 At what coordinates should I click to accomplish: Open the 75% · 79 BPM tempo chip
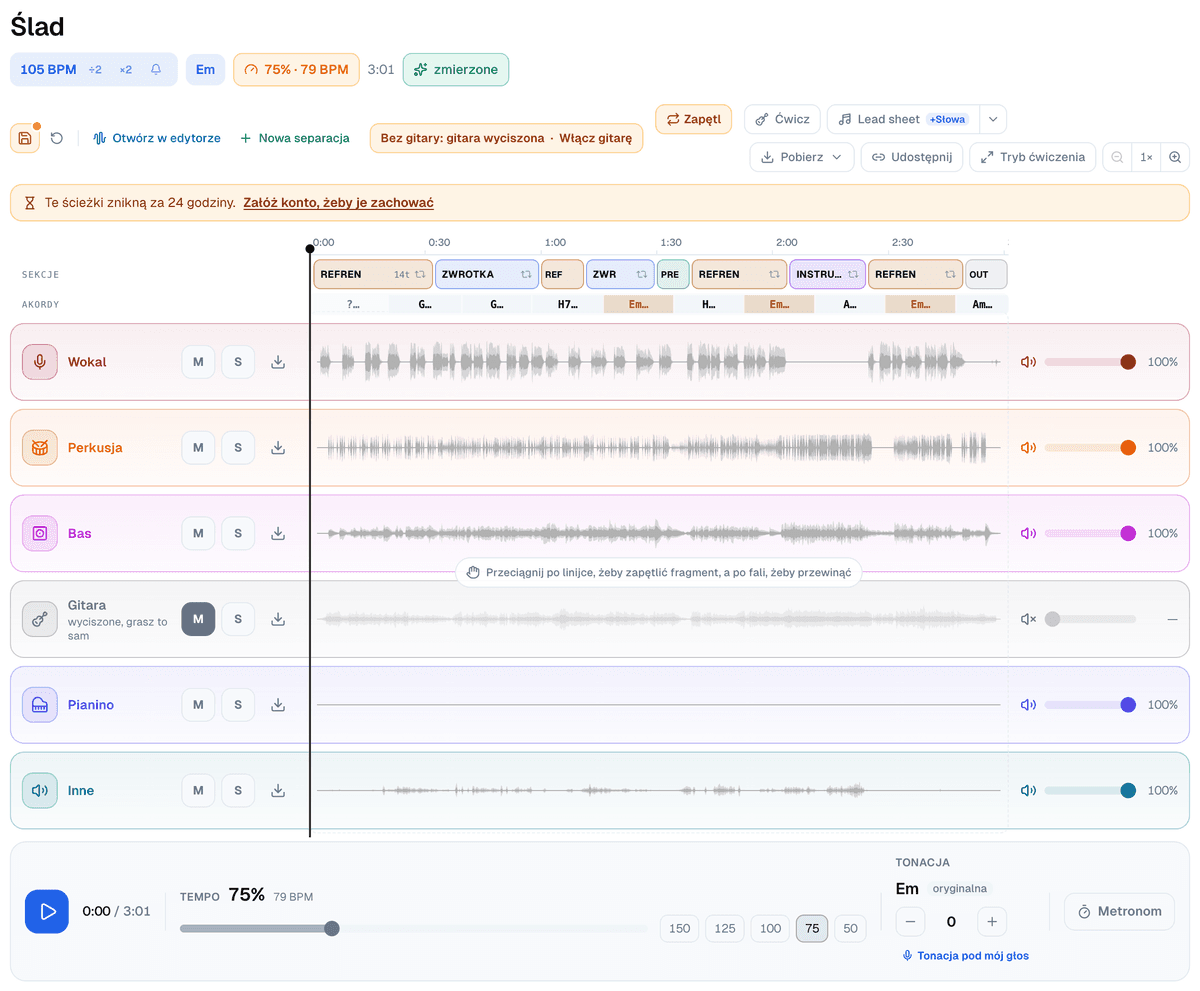coord(297,70)
